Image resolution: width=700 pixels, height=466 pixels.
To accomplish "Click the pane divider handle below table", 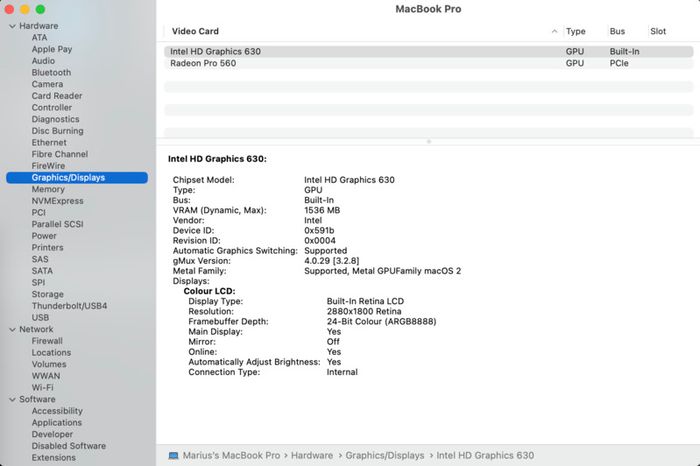I will click(x=429, y=141).
